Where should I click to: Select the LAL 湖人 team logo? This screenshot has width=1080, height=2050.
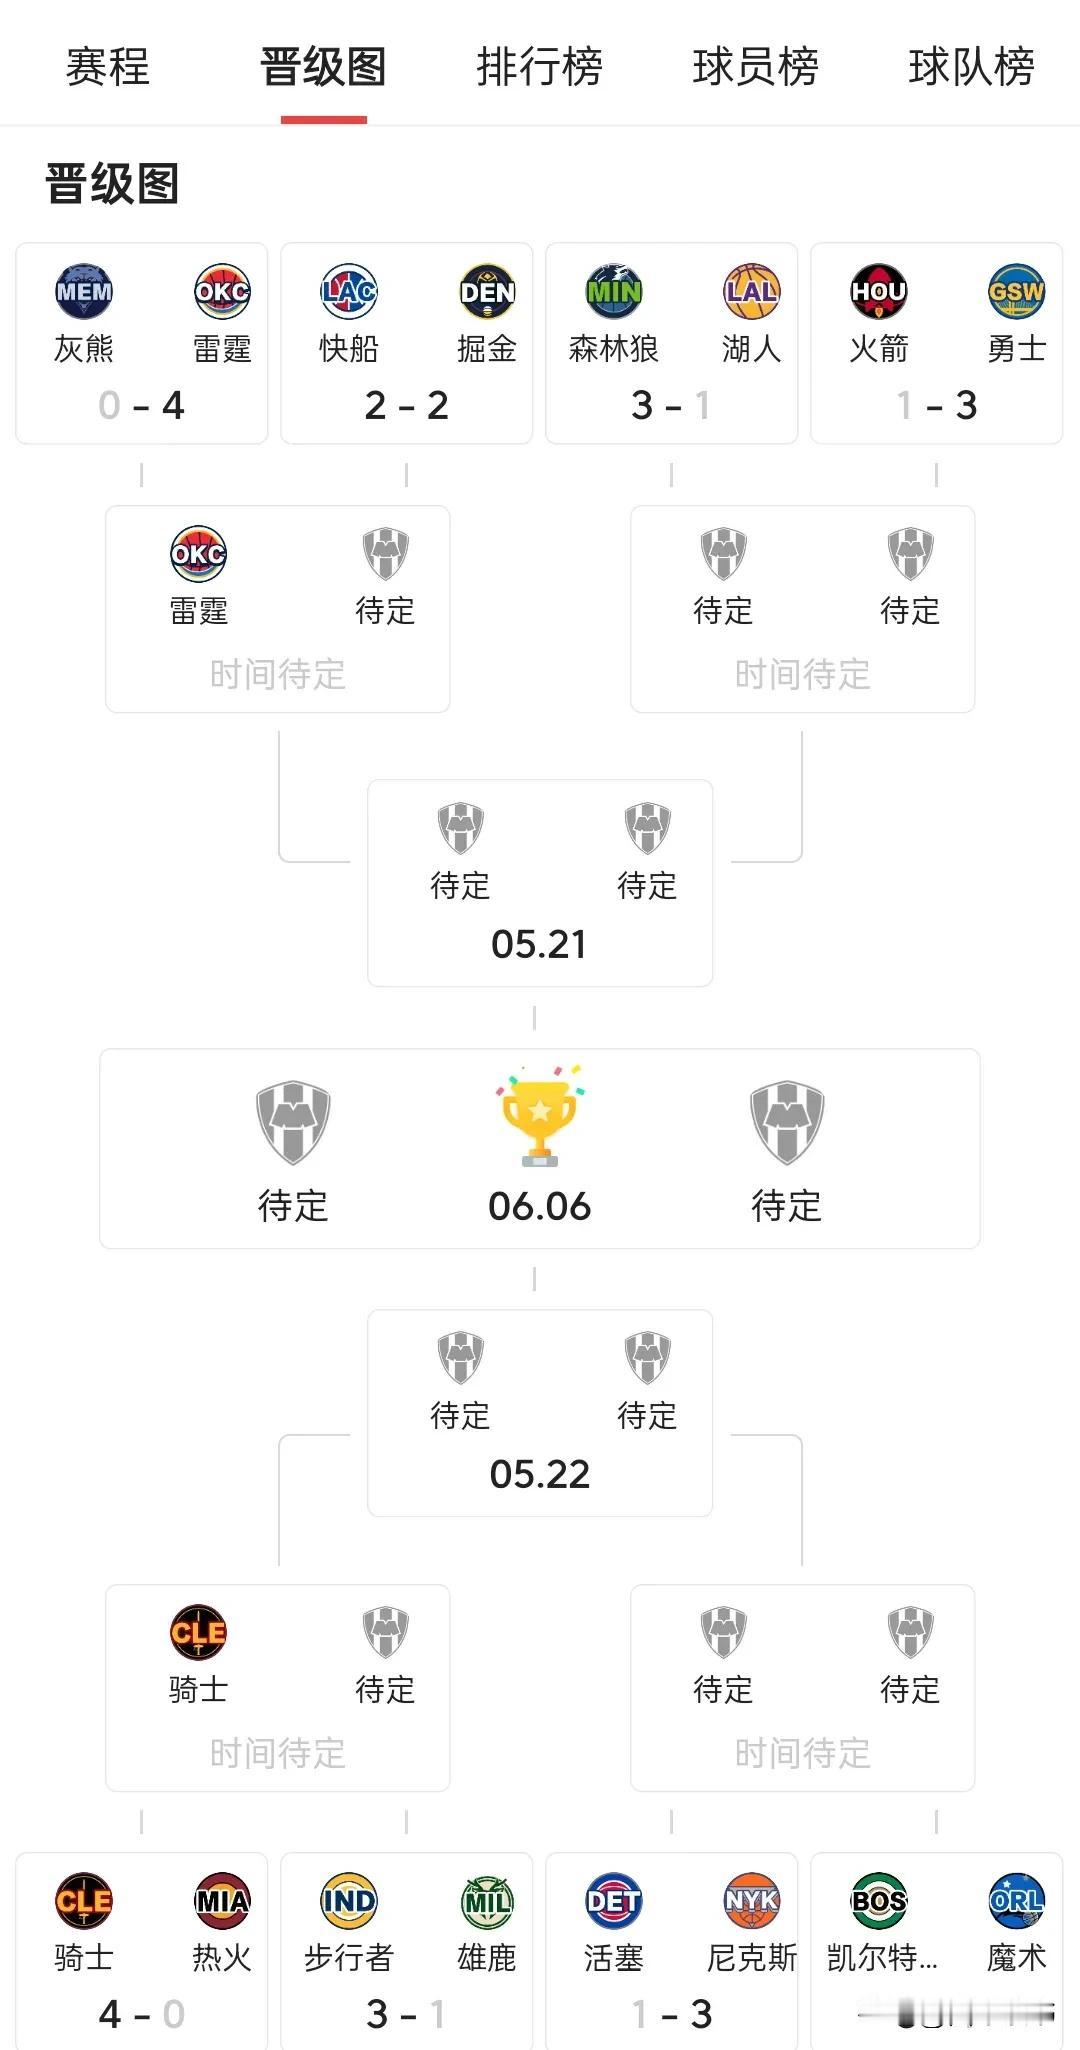coord(752,291)
